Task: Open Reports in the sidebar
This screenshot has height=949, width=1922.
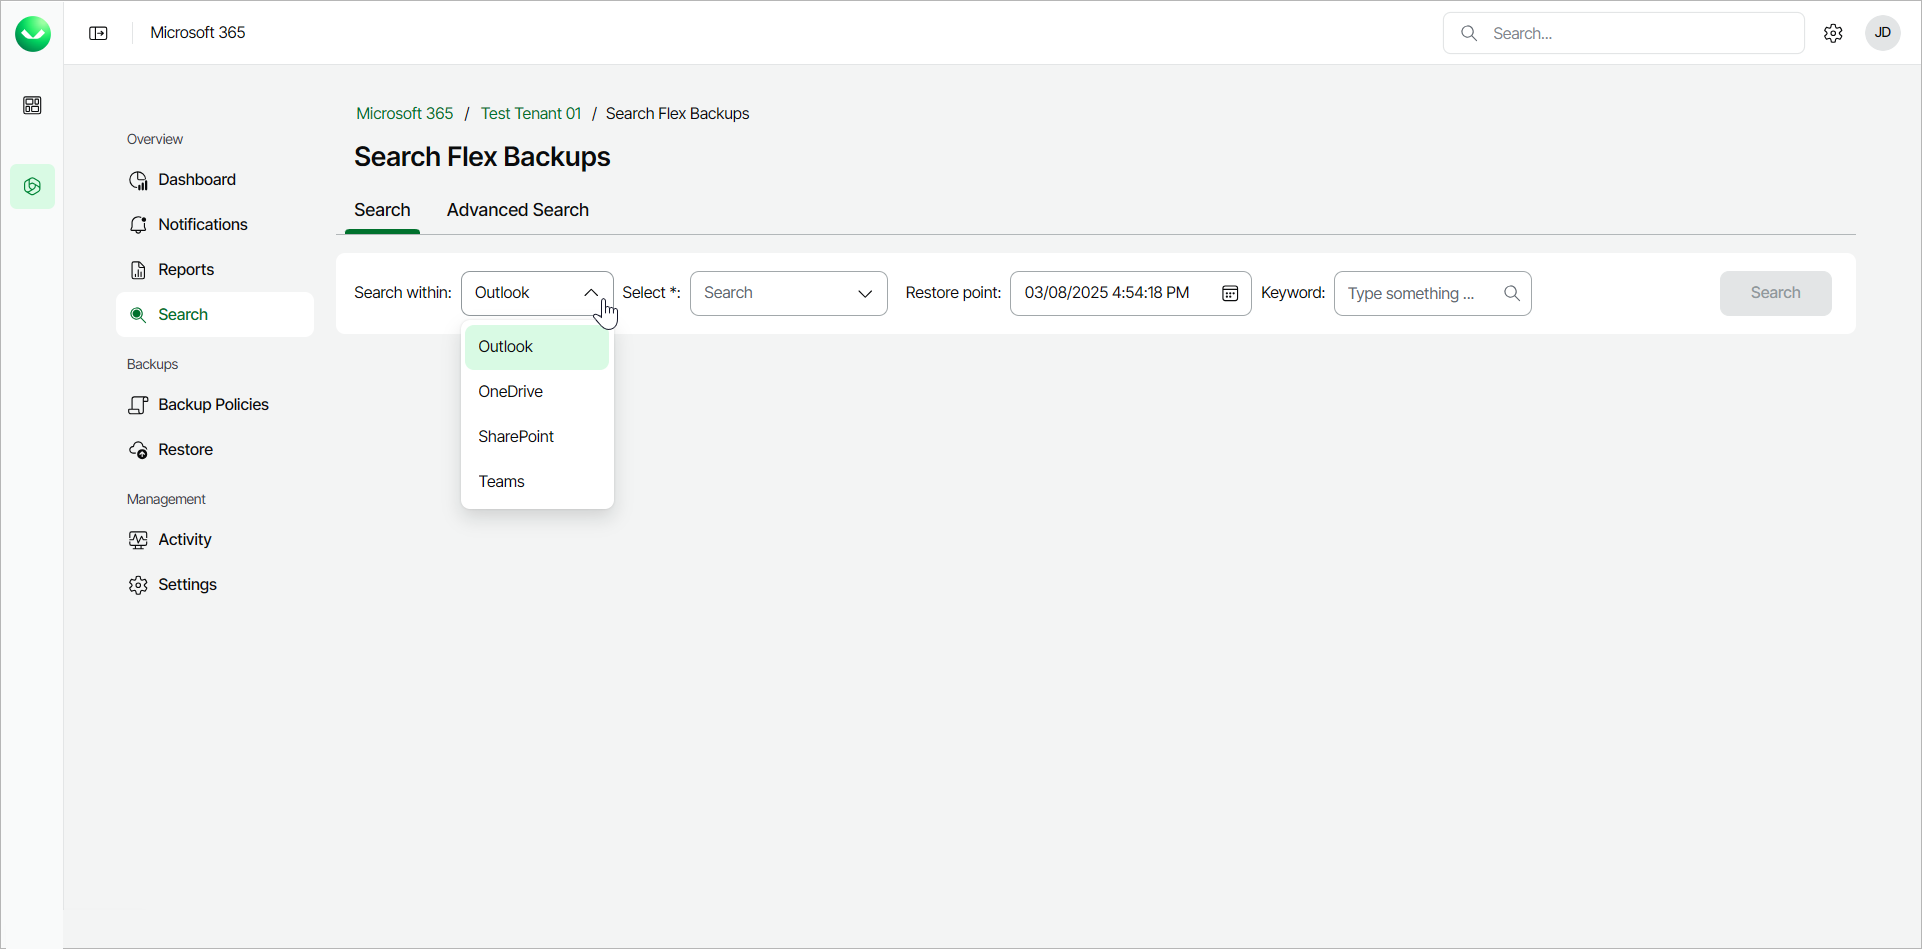Action: [x=215, y=270]
